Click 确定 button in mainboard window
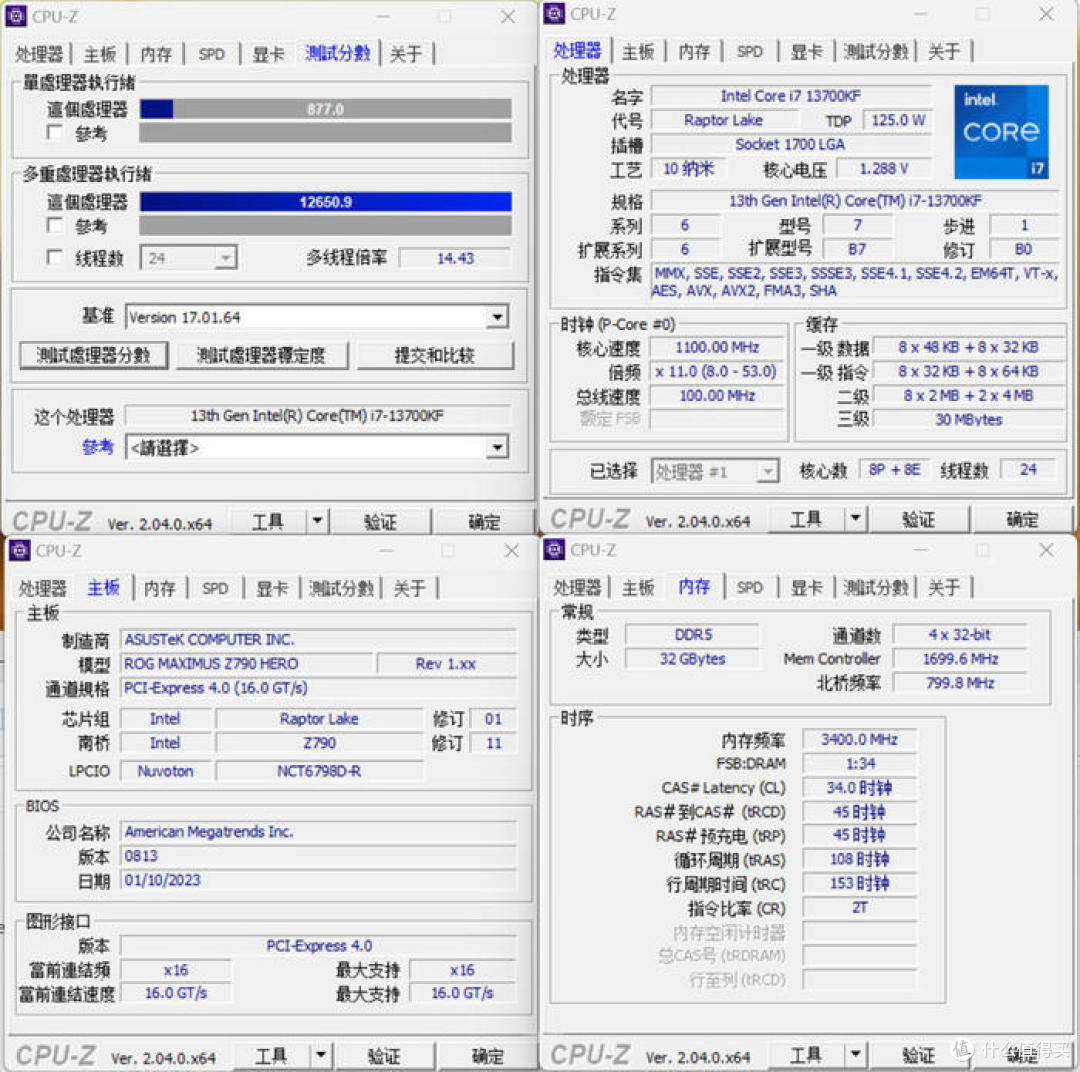The width and height of the screenshot is (1080, 1072). pos(488,1055)
